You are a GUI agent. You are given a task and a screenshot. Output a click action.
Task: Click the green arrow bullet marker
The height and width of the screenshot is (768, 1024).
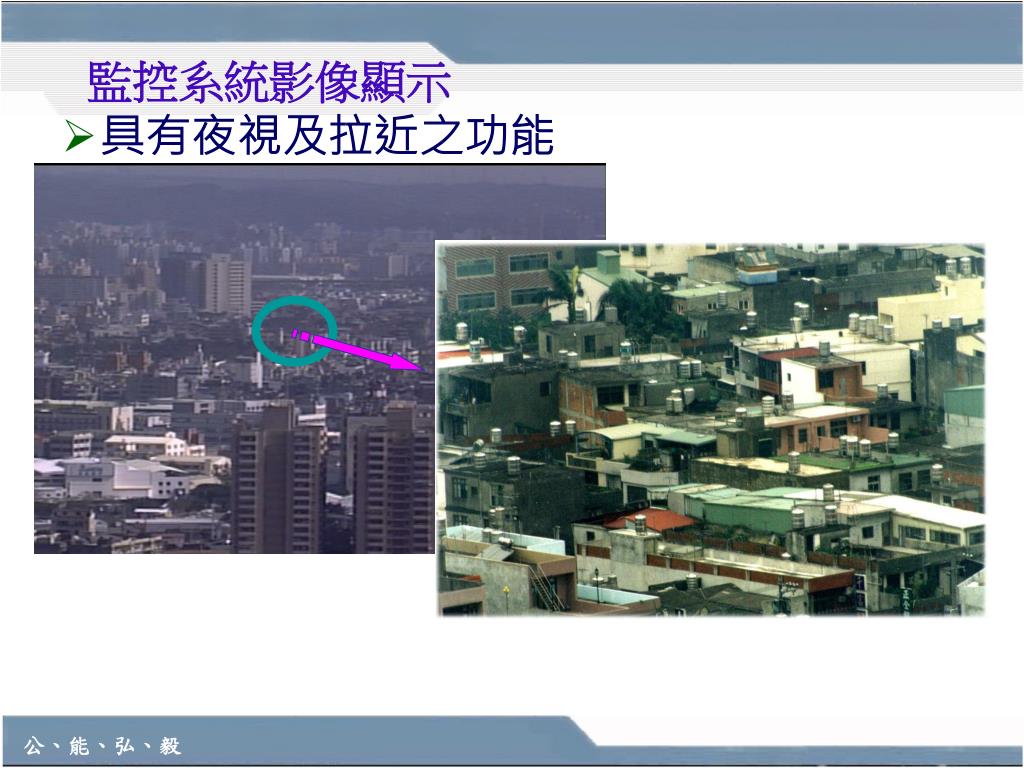(79, 136)
